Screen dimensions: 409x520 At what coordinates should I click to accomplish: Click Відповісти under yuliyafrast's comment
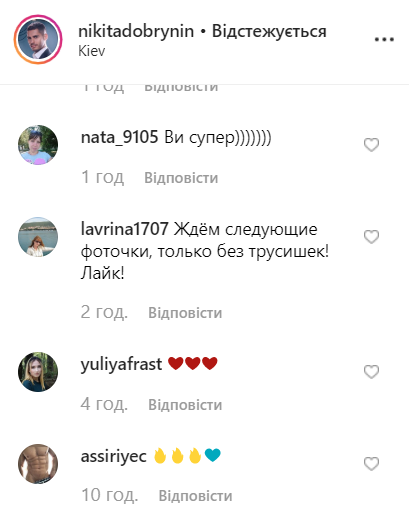(185, 405)
